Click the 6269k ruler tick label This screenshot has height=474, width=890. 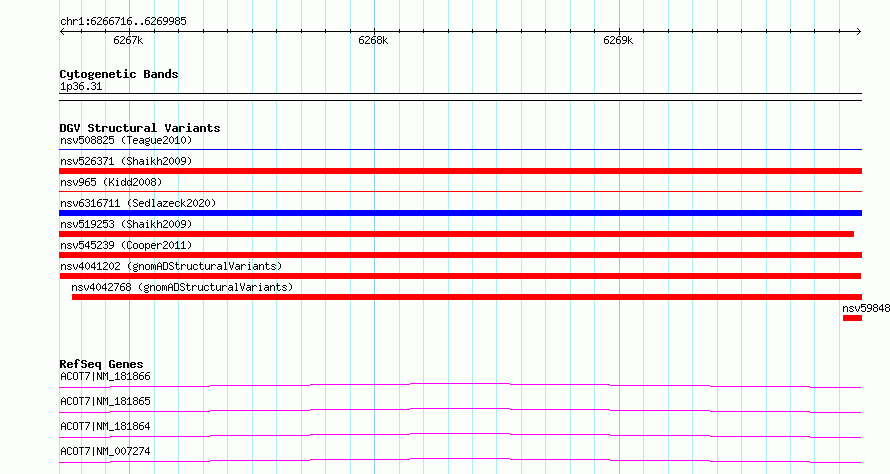tap(618, 40)
